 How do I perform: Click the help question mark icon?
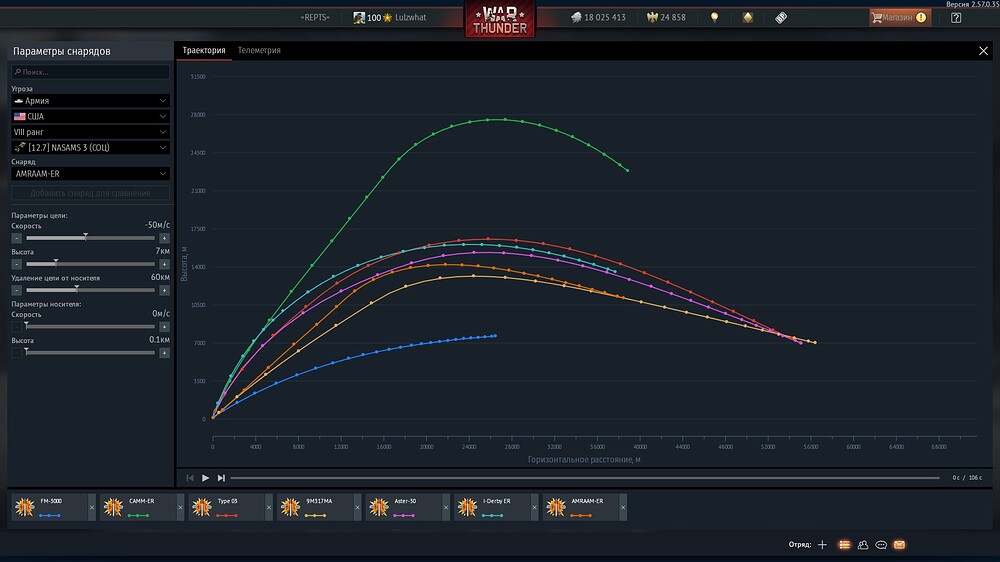coord(955,18)
